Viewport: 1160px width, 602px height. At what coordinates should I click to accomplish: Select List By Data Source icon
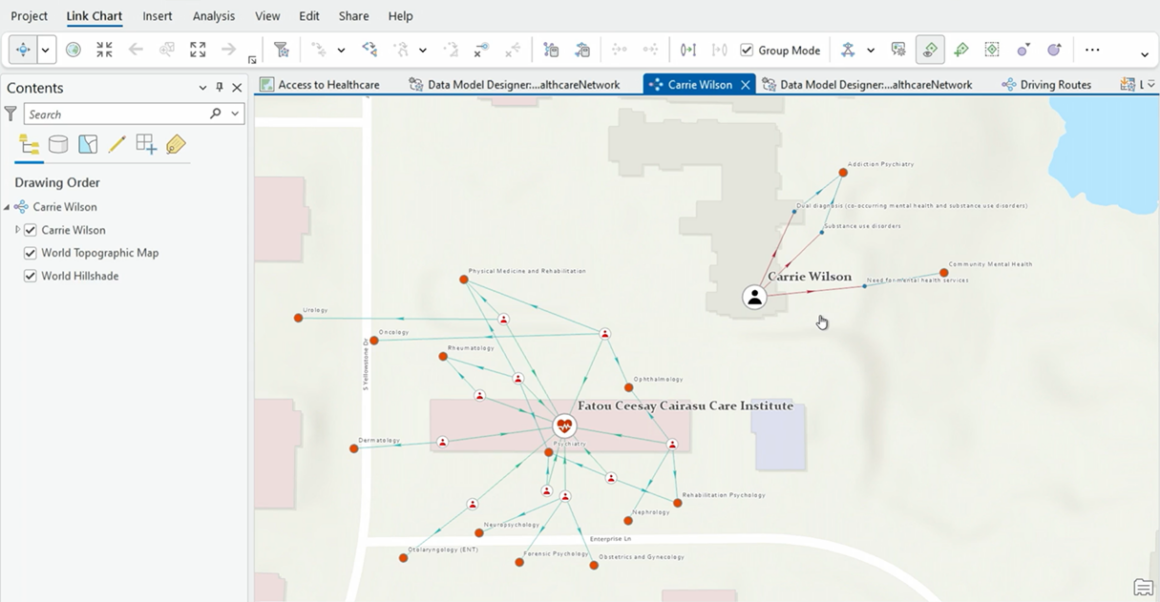coord(58,144)
